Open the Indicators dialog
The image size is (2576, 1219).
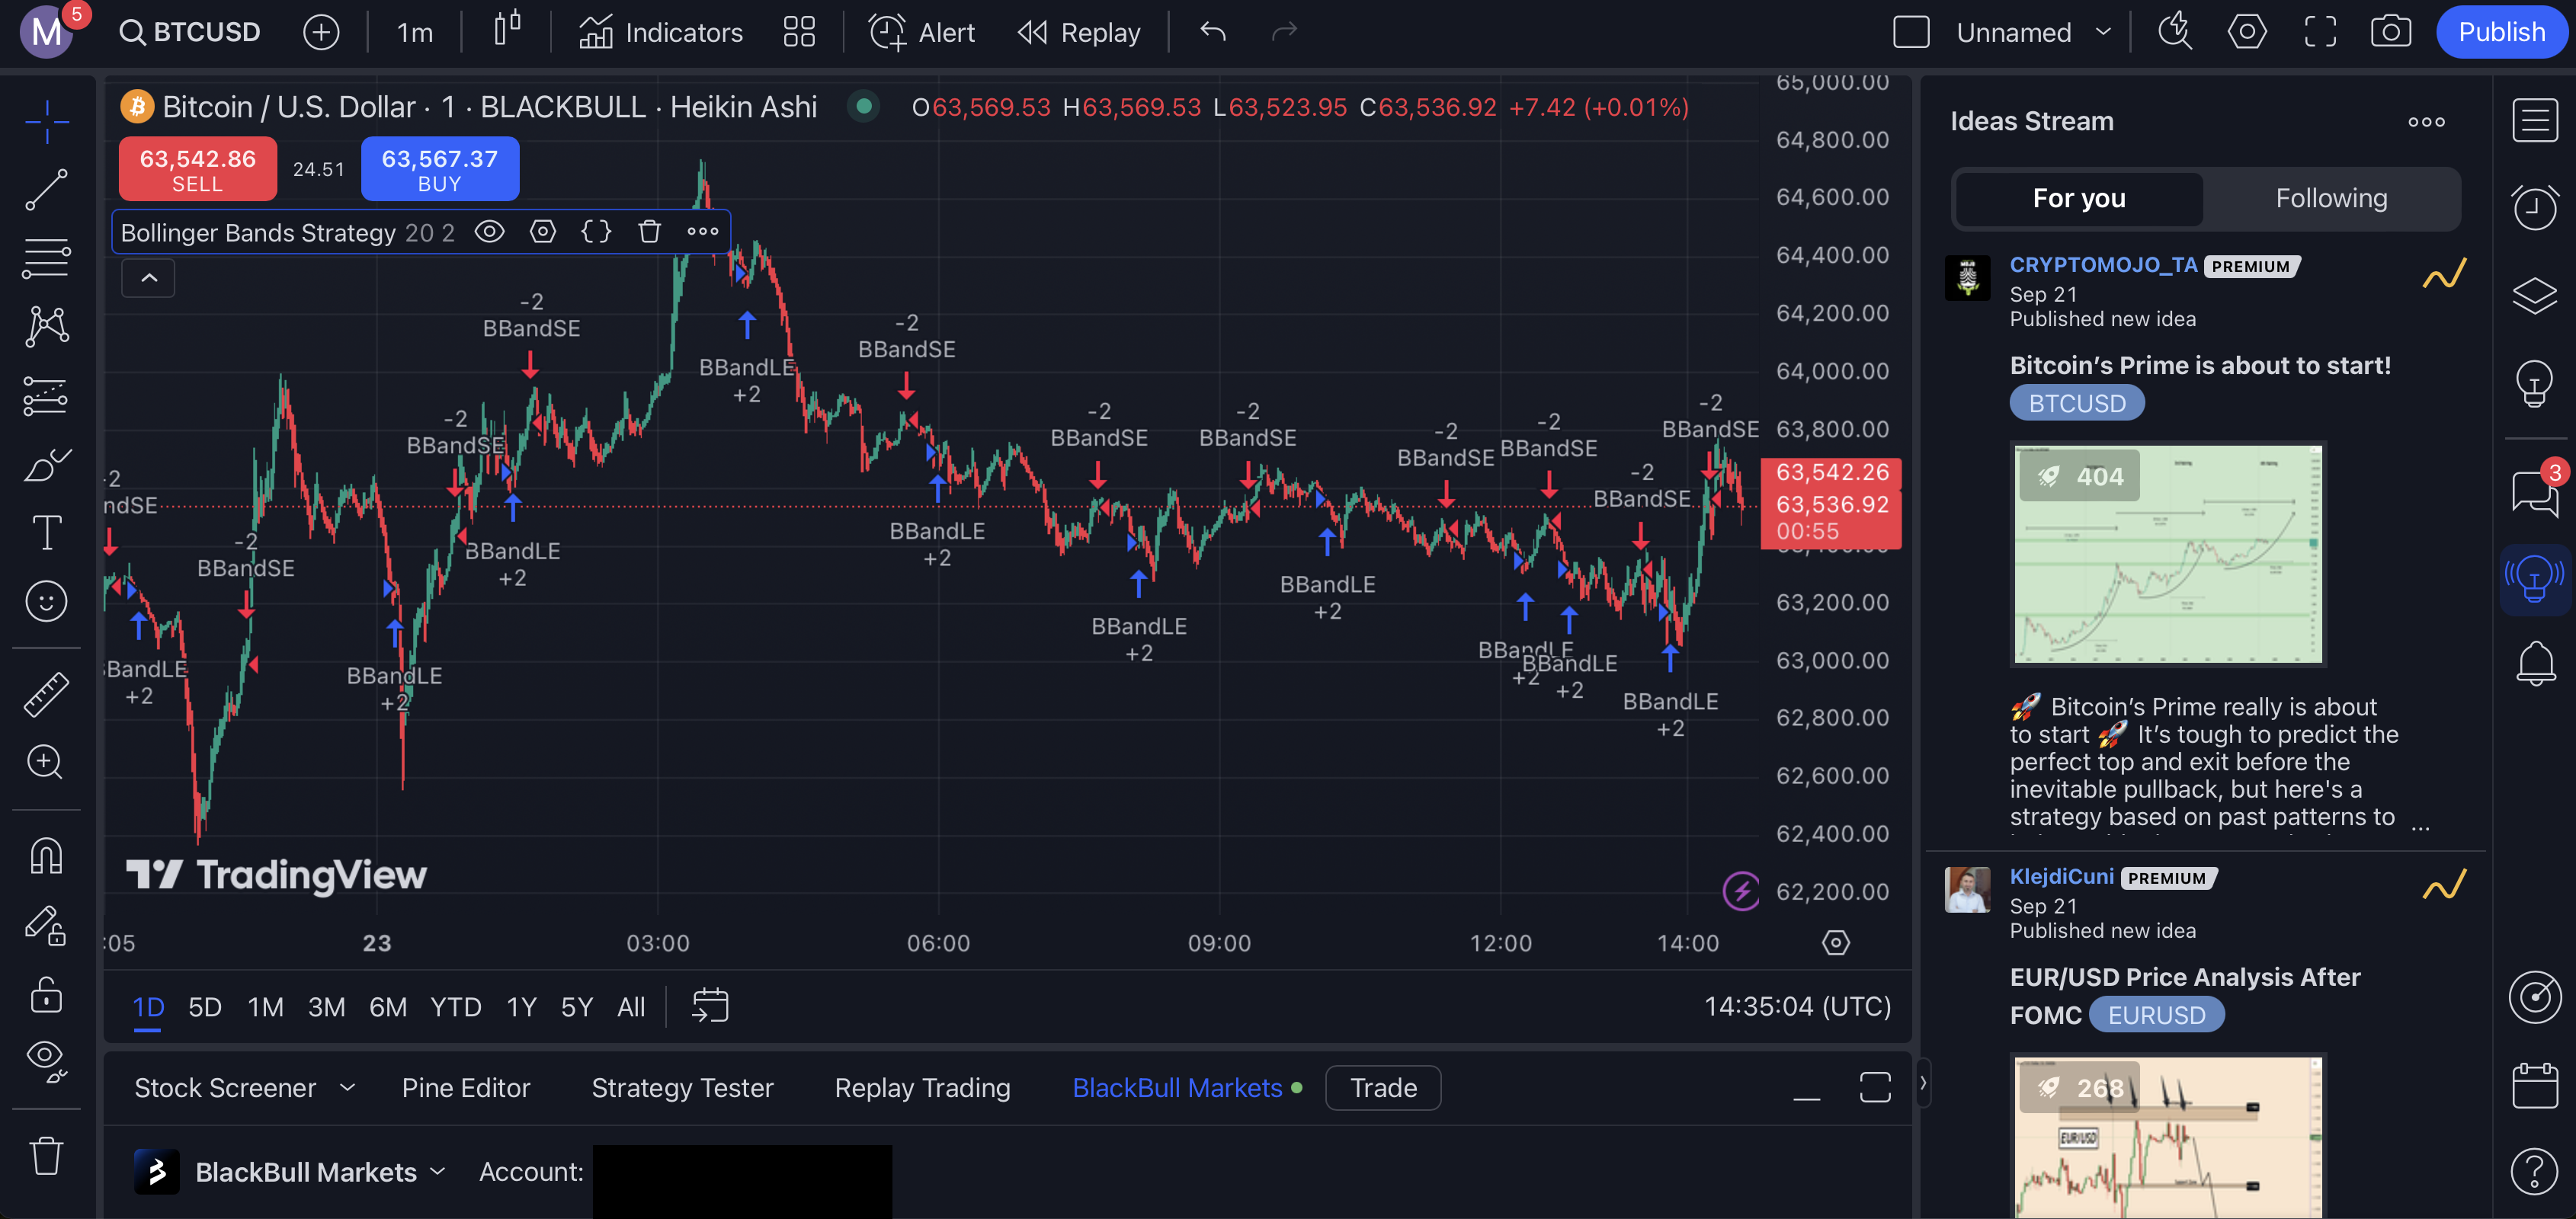pyautogui.click(x=661, y=32)
